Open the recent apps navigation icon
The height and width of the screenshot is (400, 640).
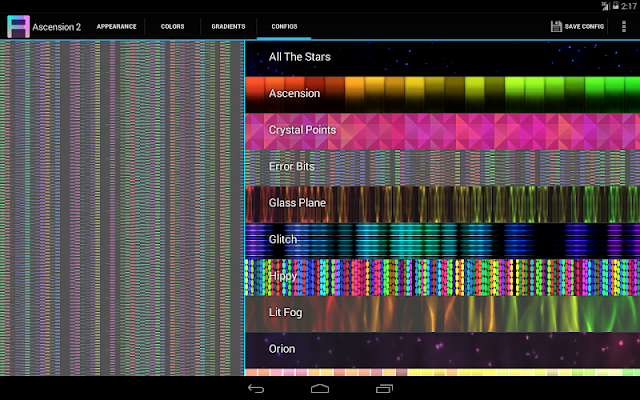click(384, 389)
